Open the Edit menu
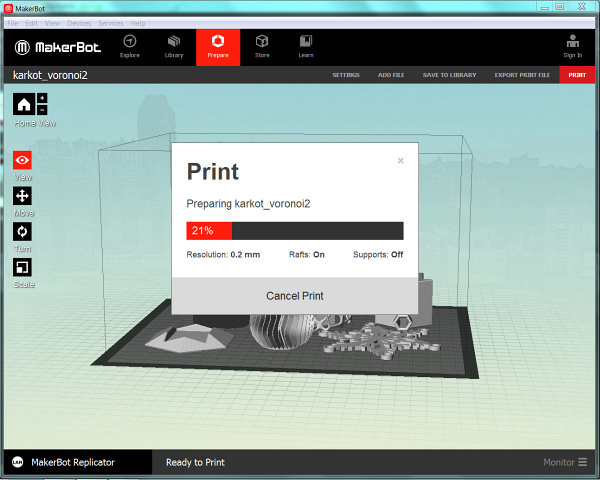Image resolution: width=600 pixels, height=480 pixels. (31, 23)
